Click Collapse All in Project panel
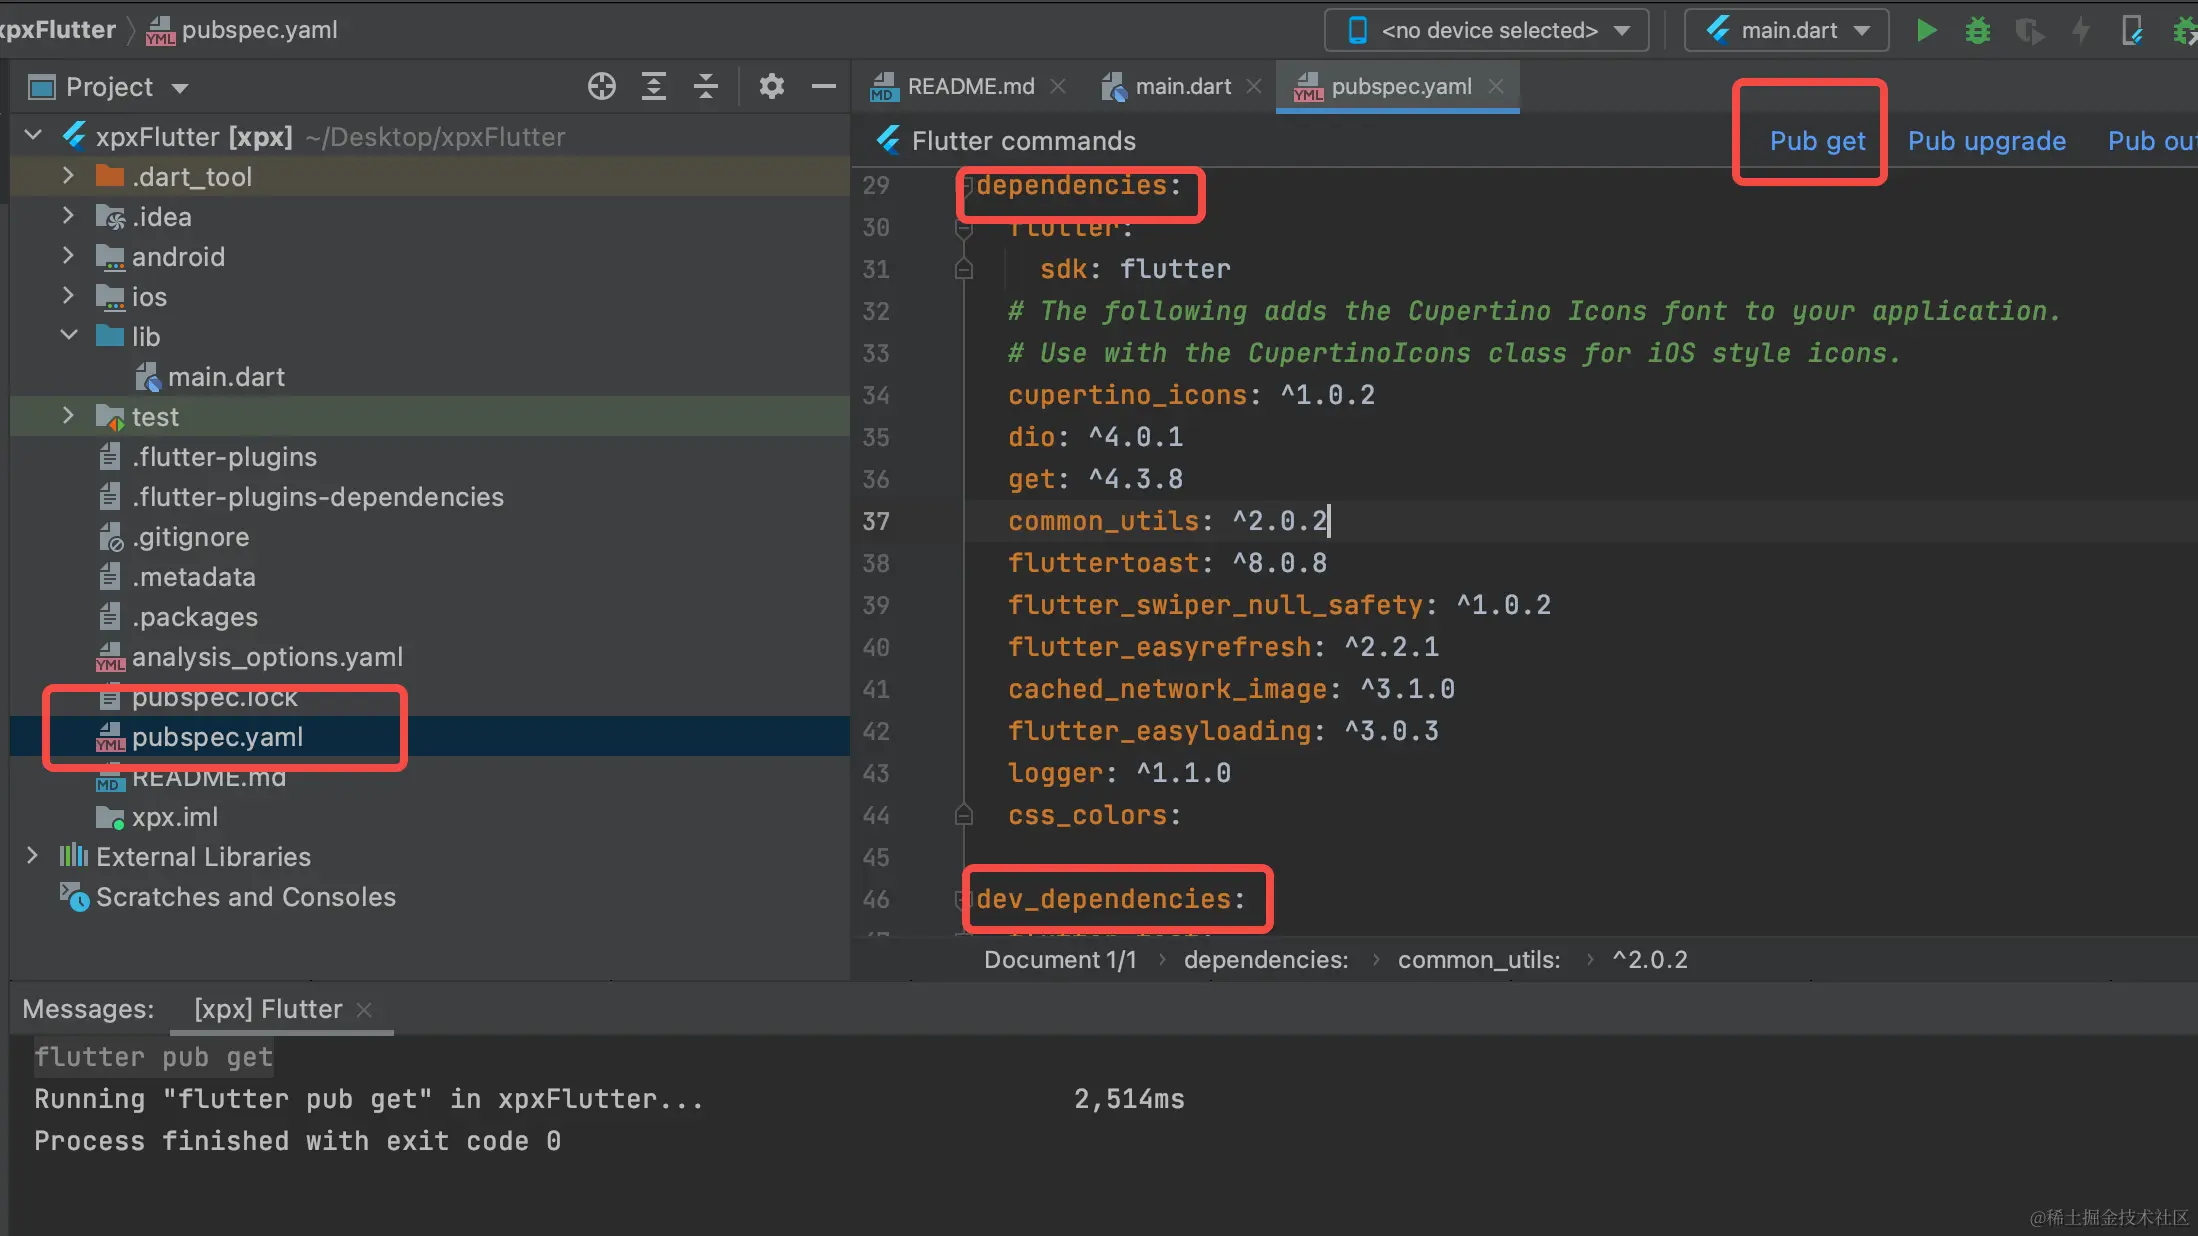Image resolution: width=2198 pixels, height=1236 pixels. 706,87
